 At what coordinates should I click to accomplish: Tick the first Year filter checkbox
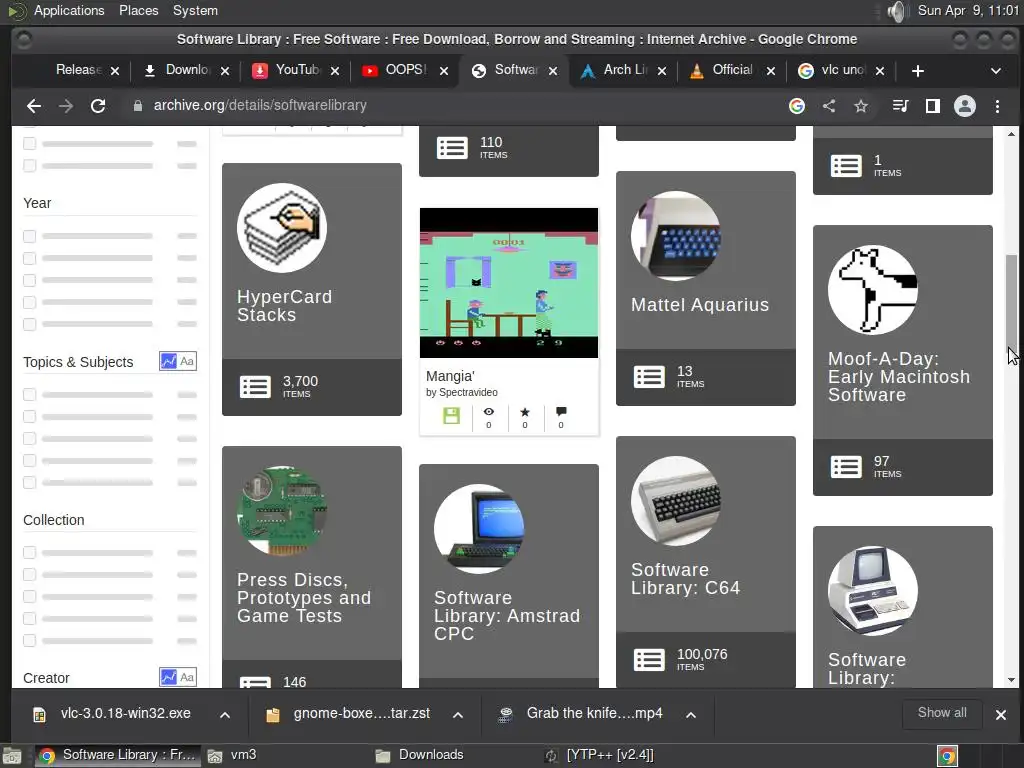(29, 236)
